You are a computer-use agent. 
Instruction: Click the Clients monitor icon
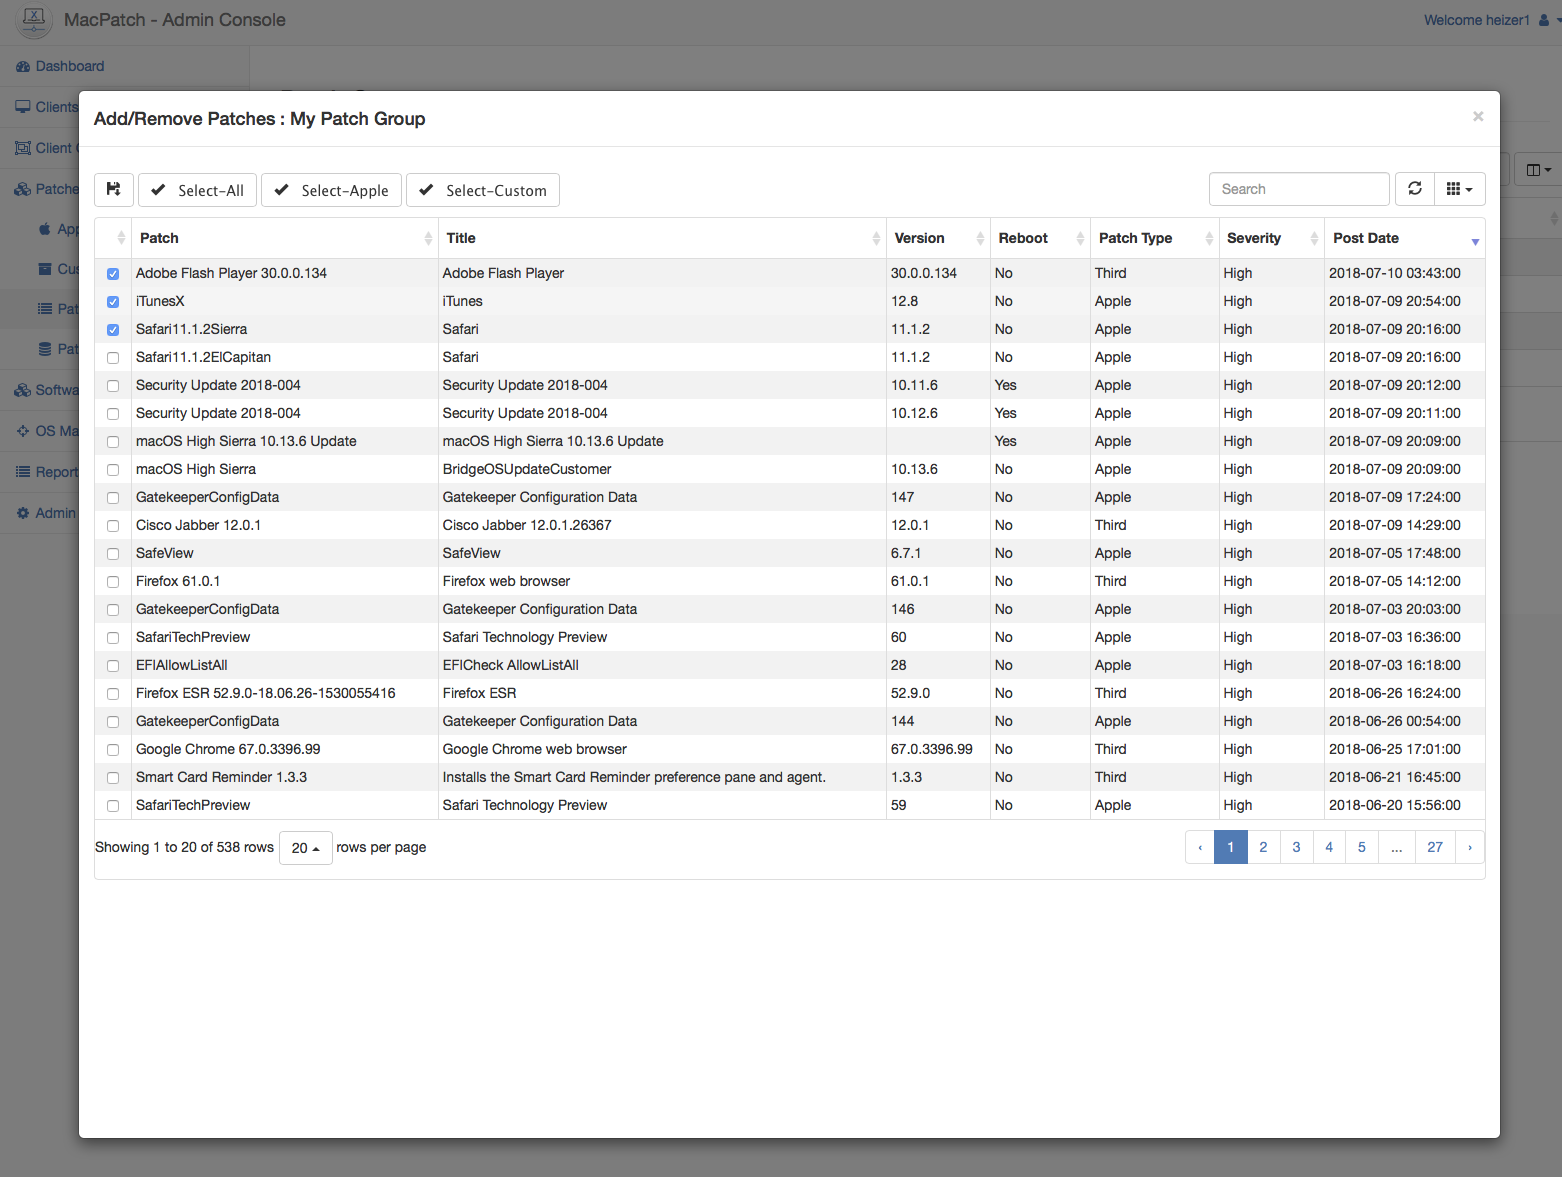[x=23, y=107]
